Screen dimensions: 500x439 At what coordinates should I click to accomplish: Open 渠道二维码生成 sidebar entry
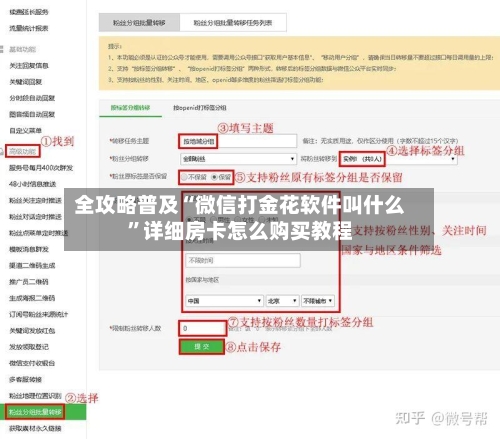click(x=32, y=265)
